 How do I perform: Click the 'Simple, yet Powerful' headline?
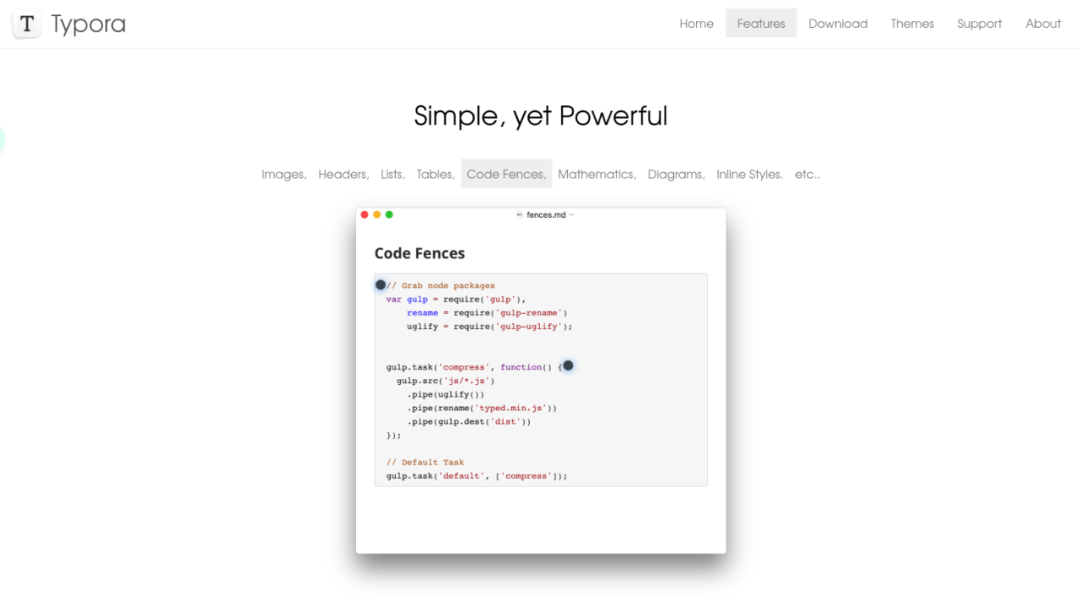[541, 116]
